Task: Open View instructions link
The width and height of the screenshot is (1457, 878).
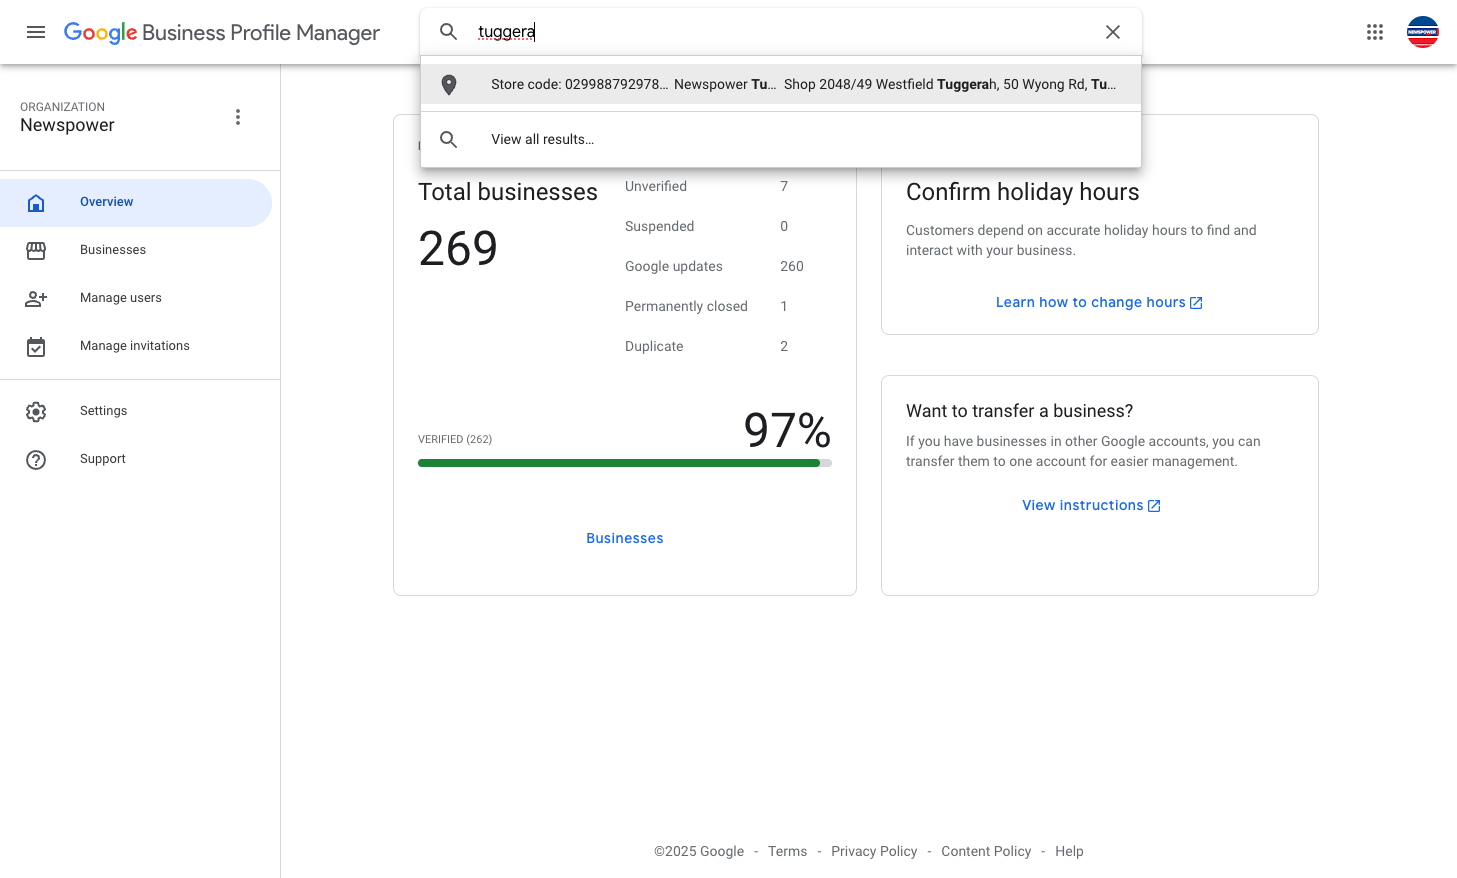Action: (1091, 505)
